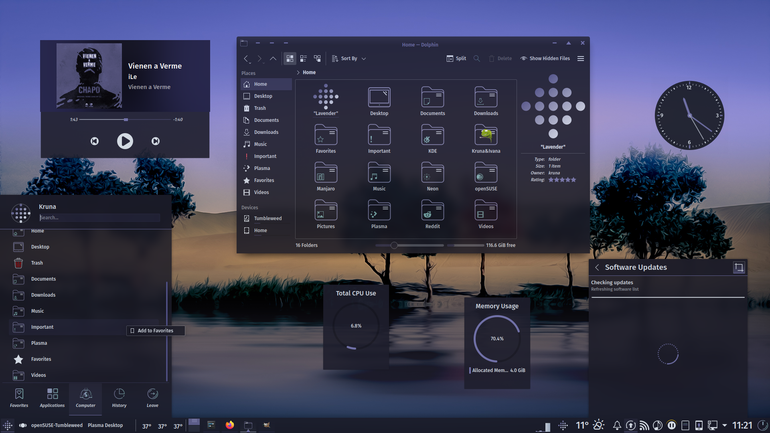Go back in Software Updates panel
This screenshot has width=770, height=433.
pyautogui.click(x=597, y=268)
